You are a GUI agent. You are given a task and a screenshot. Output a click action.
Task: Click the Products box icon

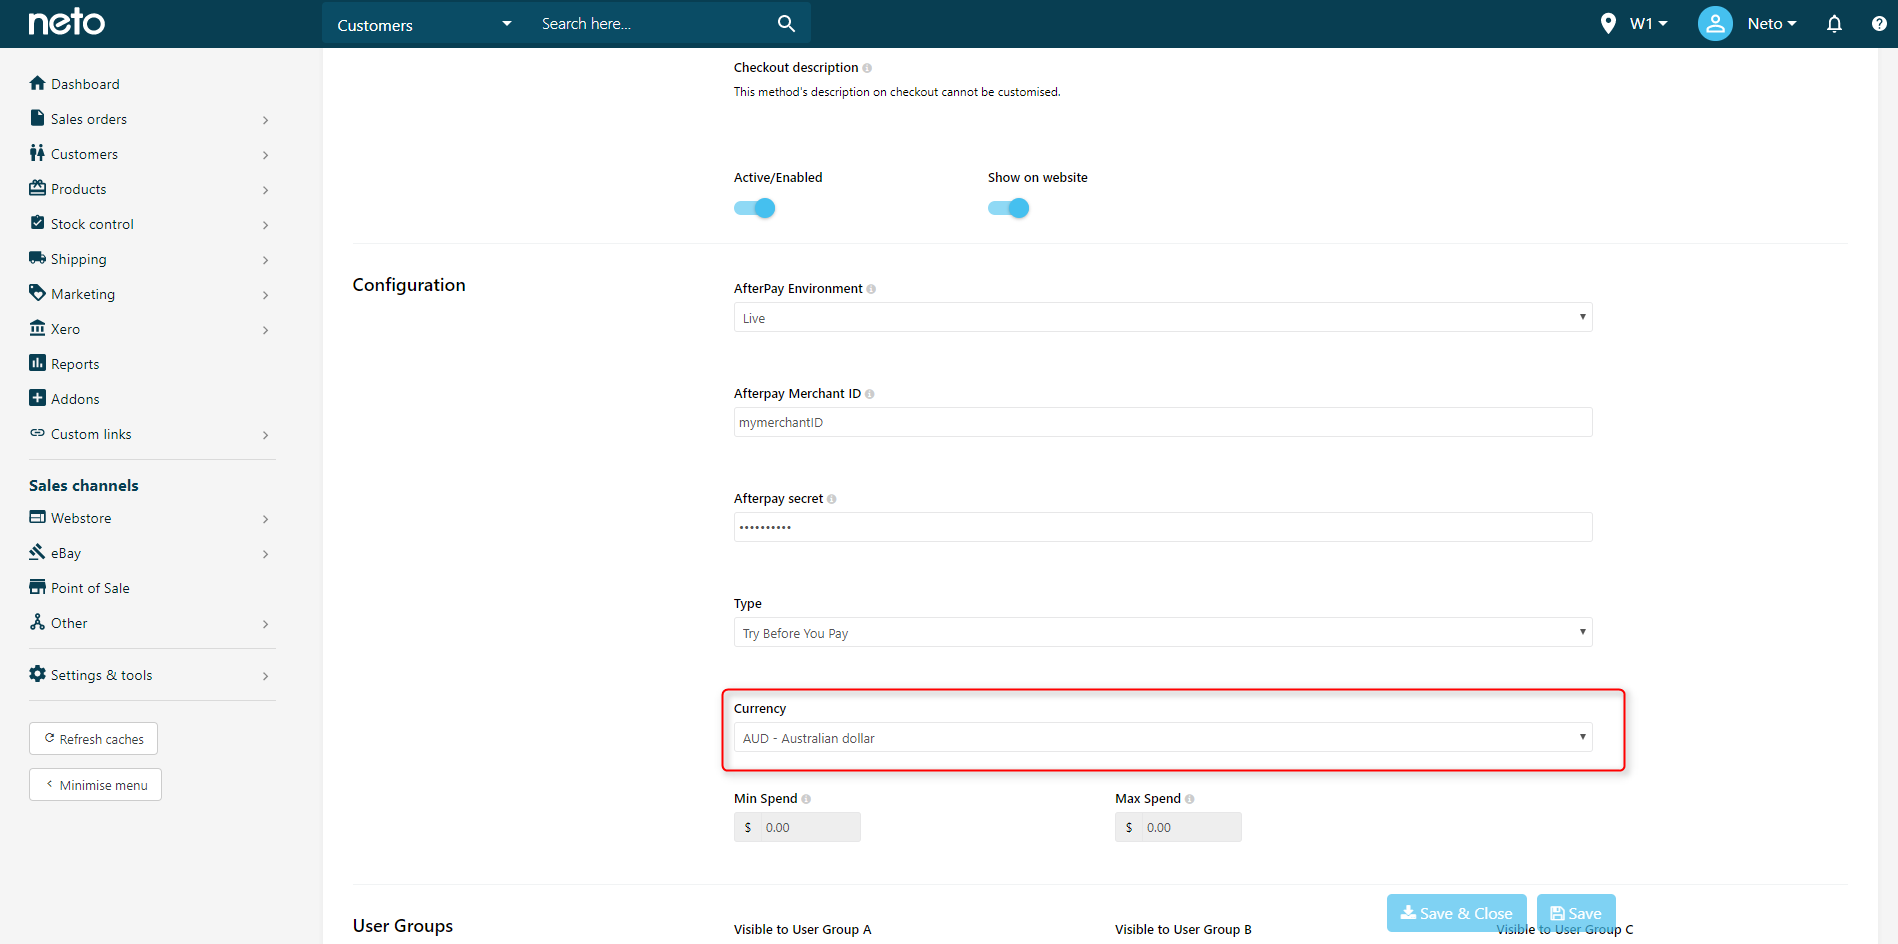click(x=37, y=188)
